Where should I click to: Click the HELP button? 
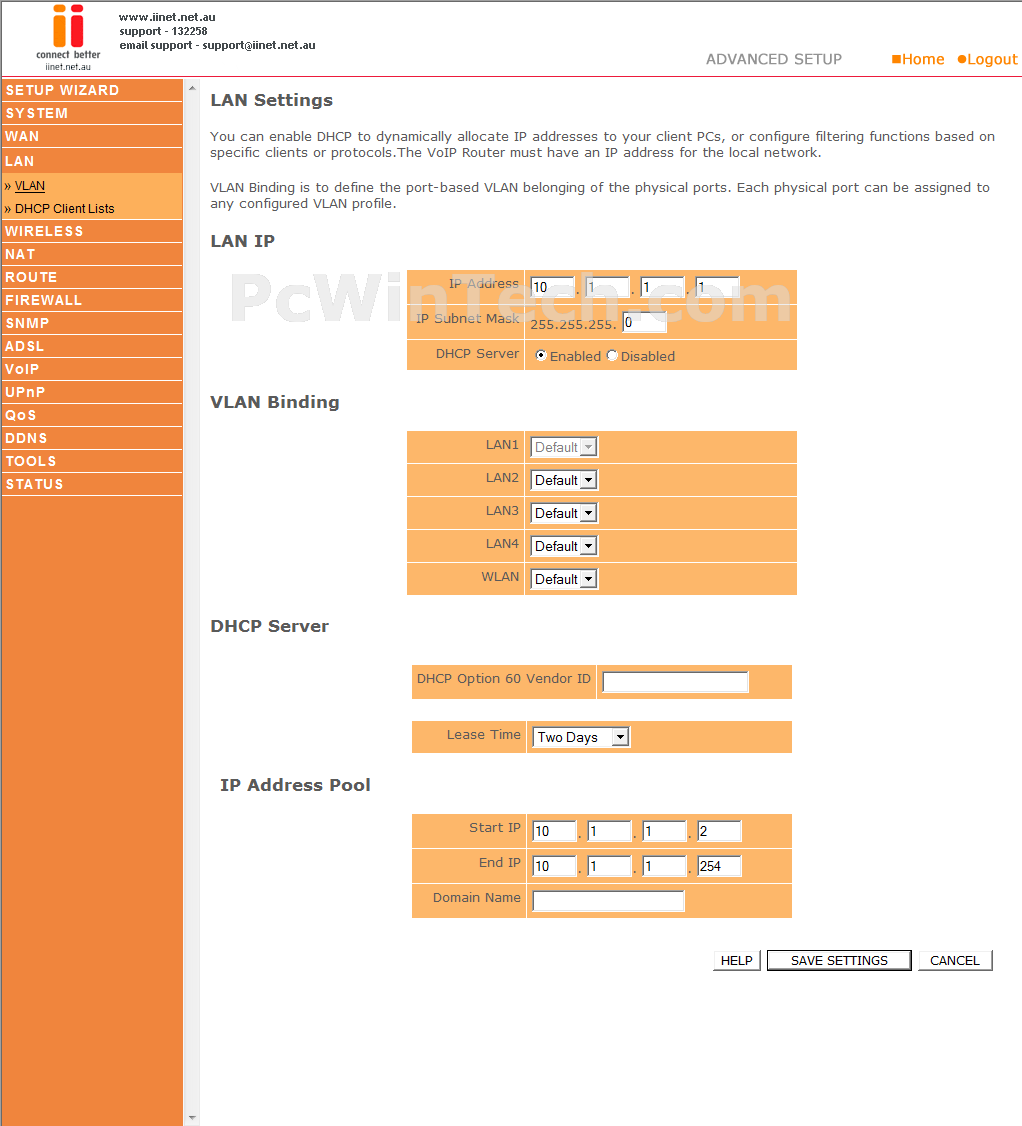tap(737, 961)
